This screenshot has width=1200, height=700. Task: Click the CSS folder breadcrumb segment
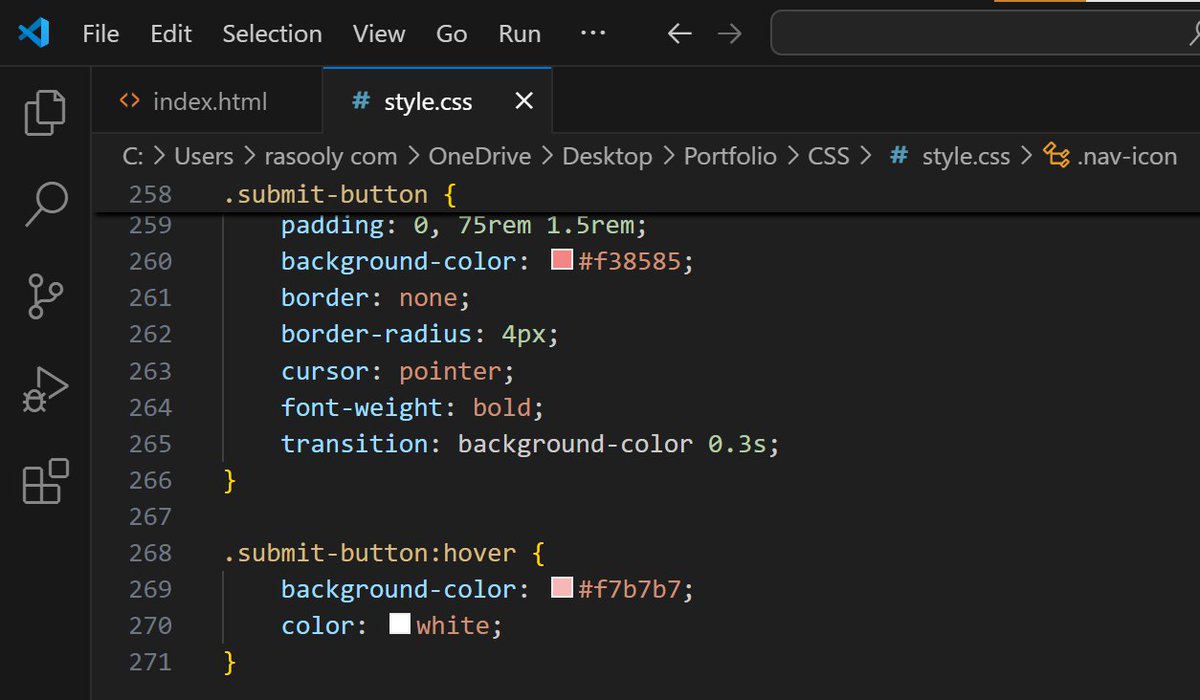click(828, 156)
